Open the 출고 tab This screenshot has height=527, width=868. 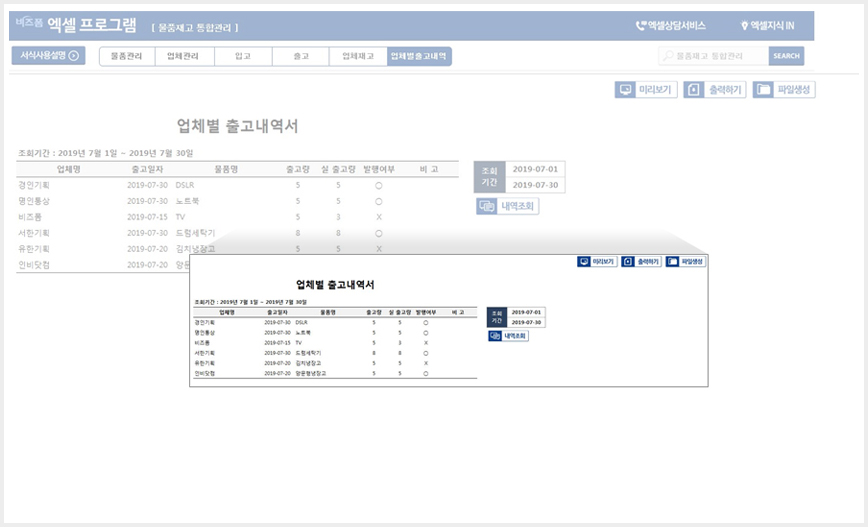(301, 56)
